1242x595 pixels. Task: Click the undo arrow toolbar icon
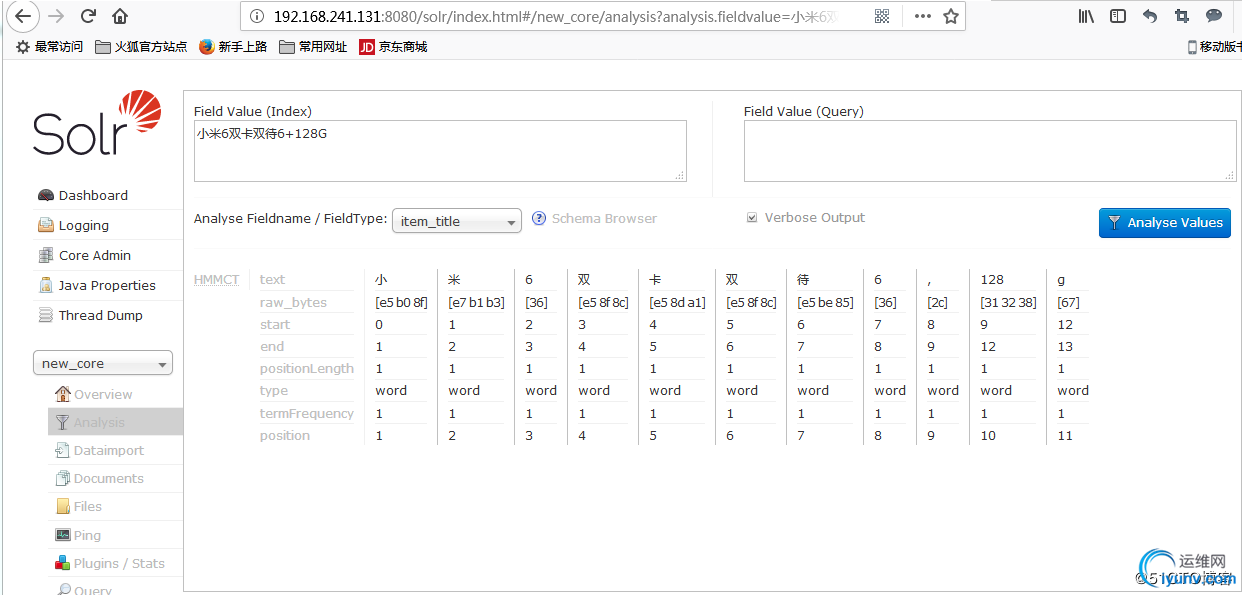pos(1150,16)
